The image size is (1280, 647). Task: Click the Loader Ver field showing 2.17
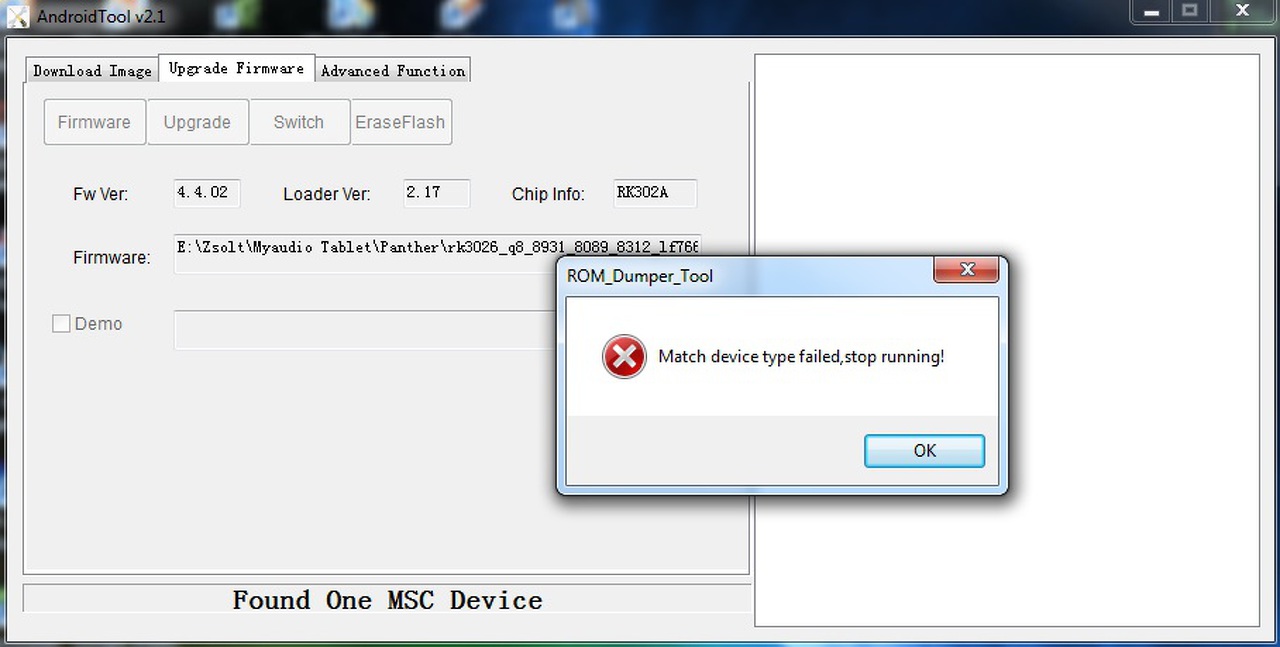437,193
